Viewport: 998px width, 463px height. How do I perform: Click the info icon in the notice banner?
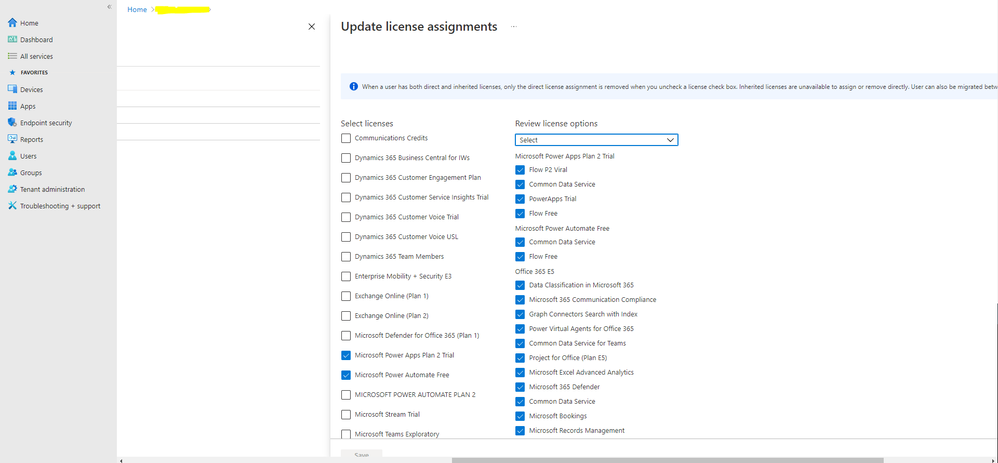pos(354,86)
